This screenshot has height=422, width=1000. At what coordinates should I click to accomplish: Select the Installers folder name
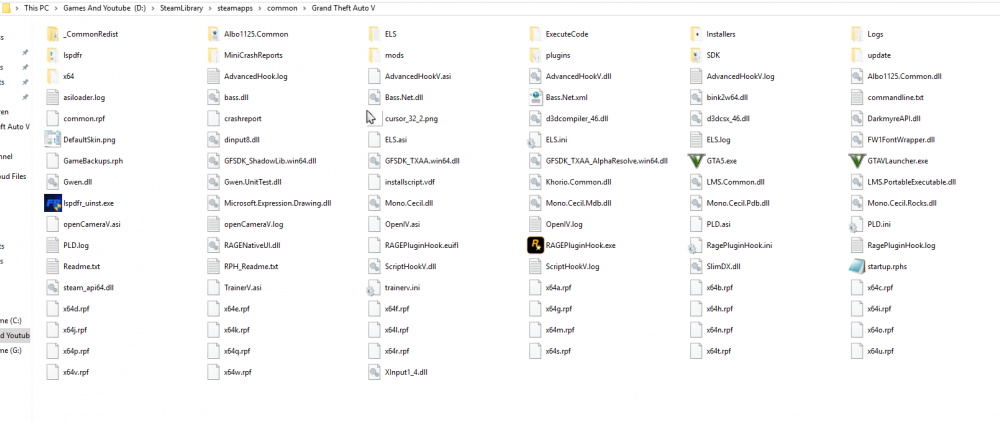[x=721, y=34]
